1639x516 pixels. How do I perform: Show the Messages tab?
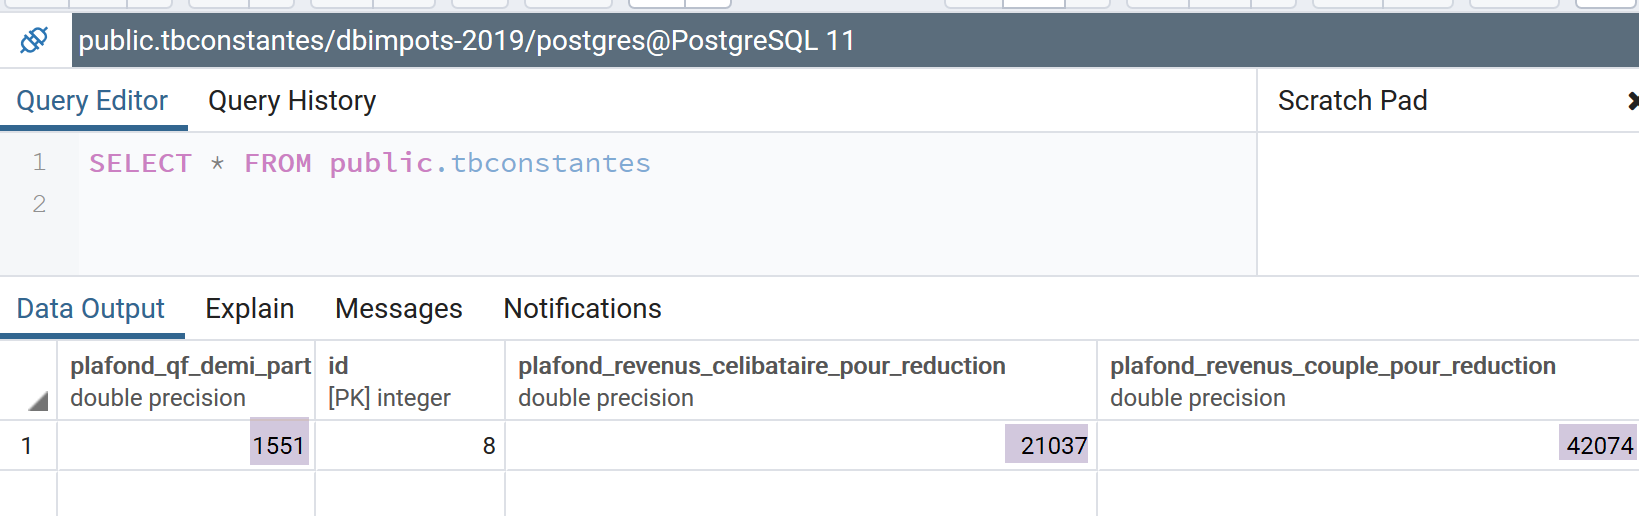click(x=399, y=309)
